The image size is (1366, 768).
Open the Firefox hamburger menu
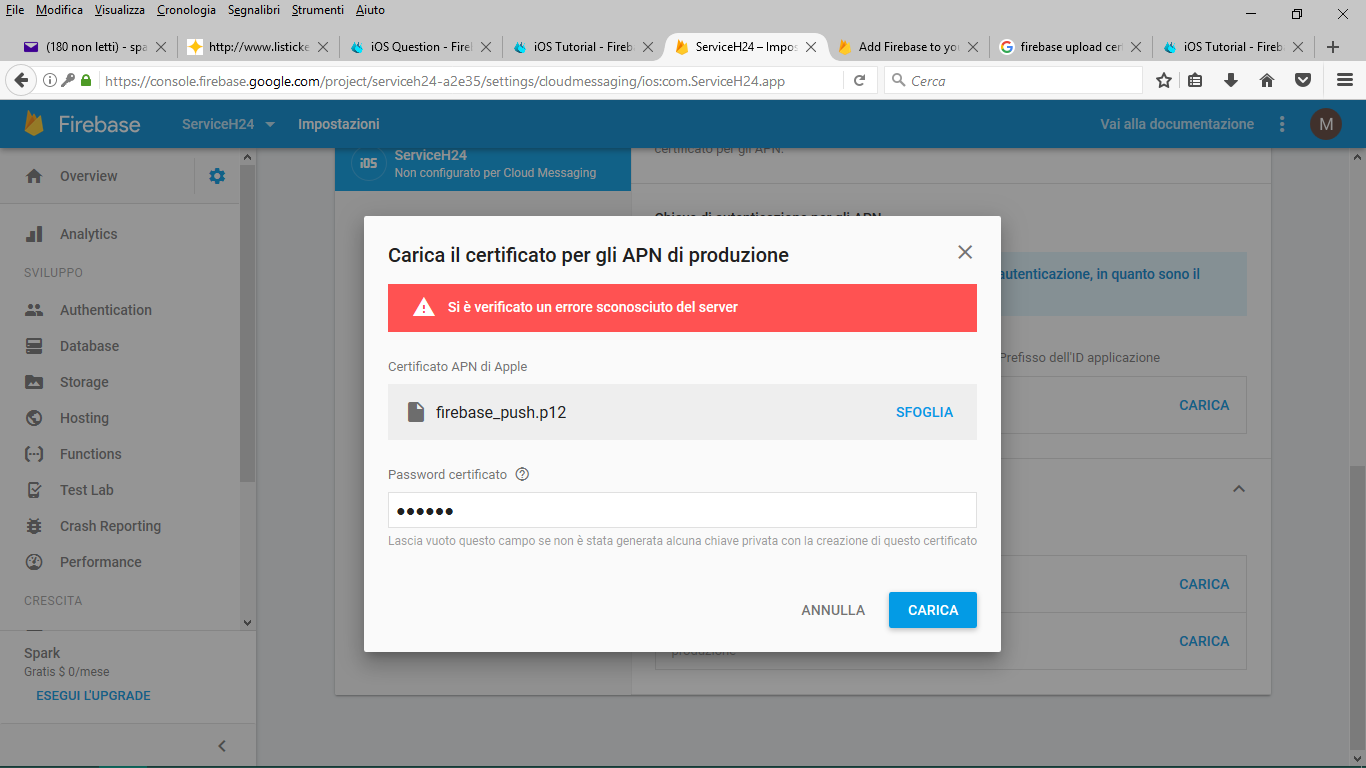point(1345,81)
